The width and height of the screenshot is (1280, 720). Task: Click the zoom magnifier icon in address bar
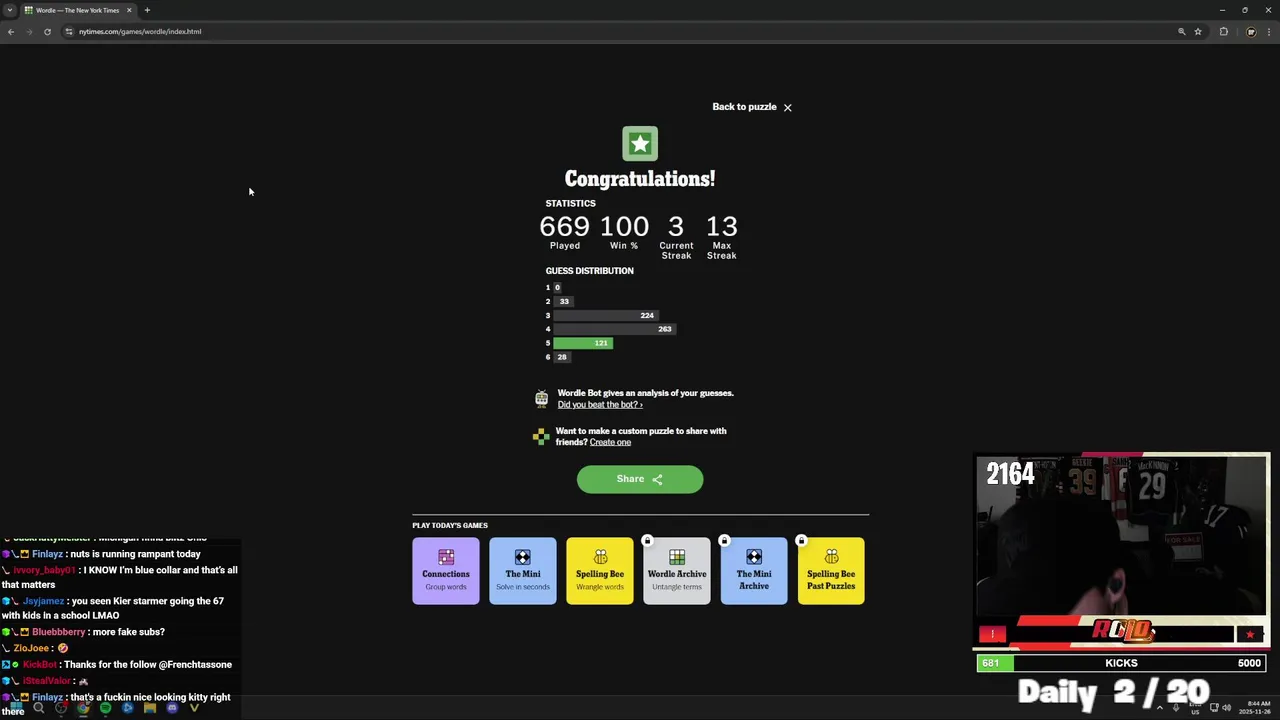coord(1181,31)
